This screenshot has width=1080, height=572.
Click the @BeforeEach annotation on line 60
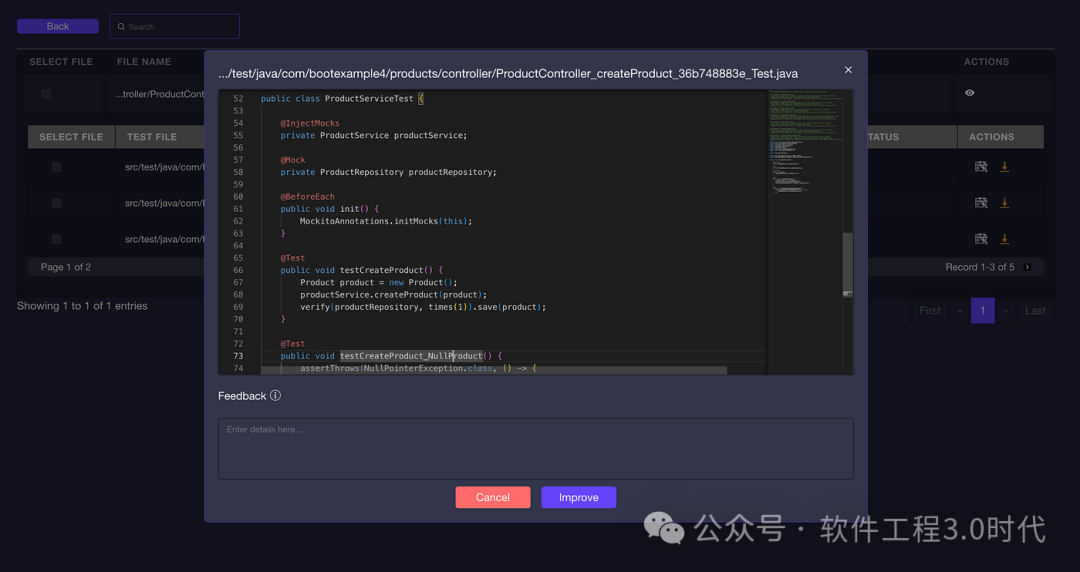click(307, 196)
